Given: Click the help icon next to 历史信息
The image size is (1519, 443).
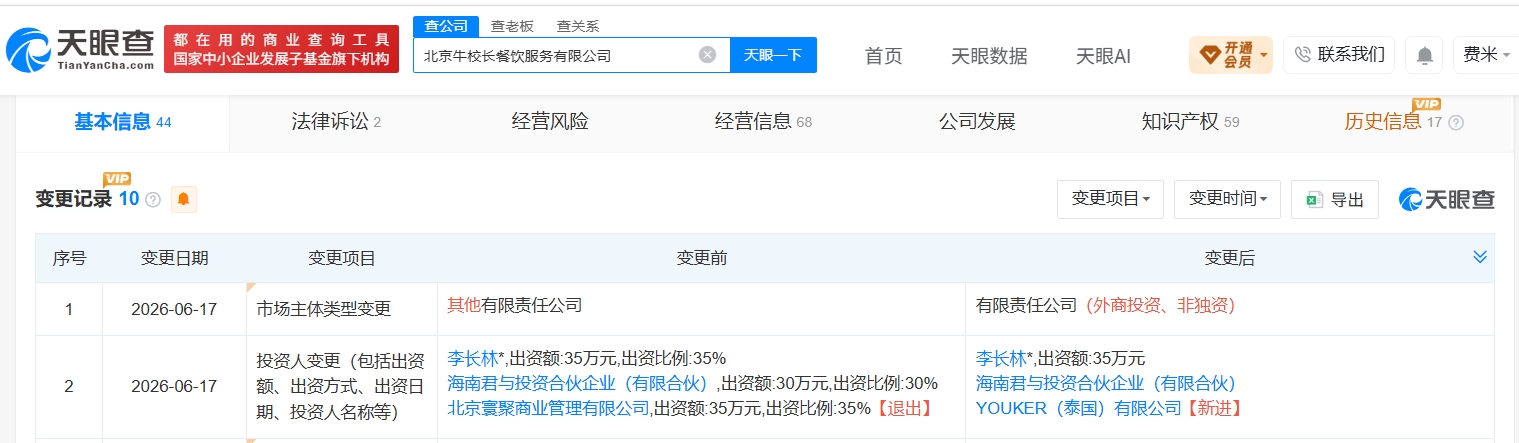Looking at the screenshot, I should (1456, 123).
